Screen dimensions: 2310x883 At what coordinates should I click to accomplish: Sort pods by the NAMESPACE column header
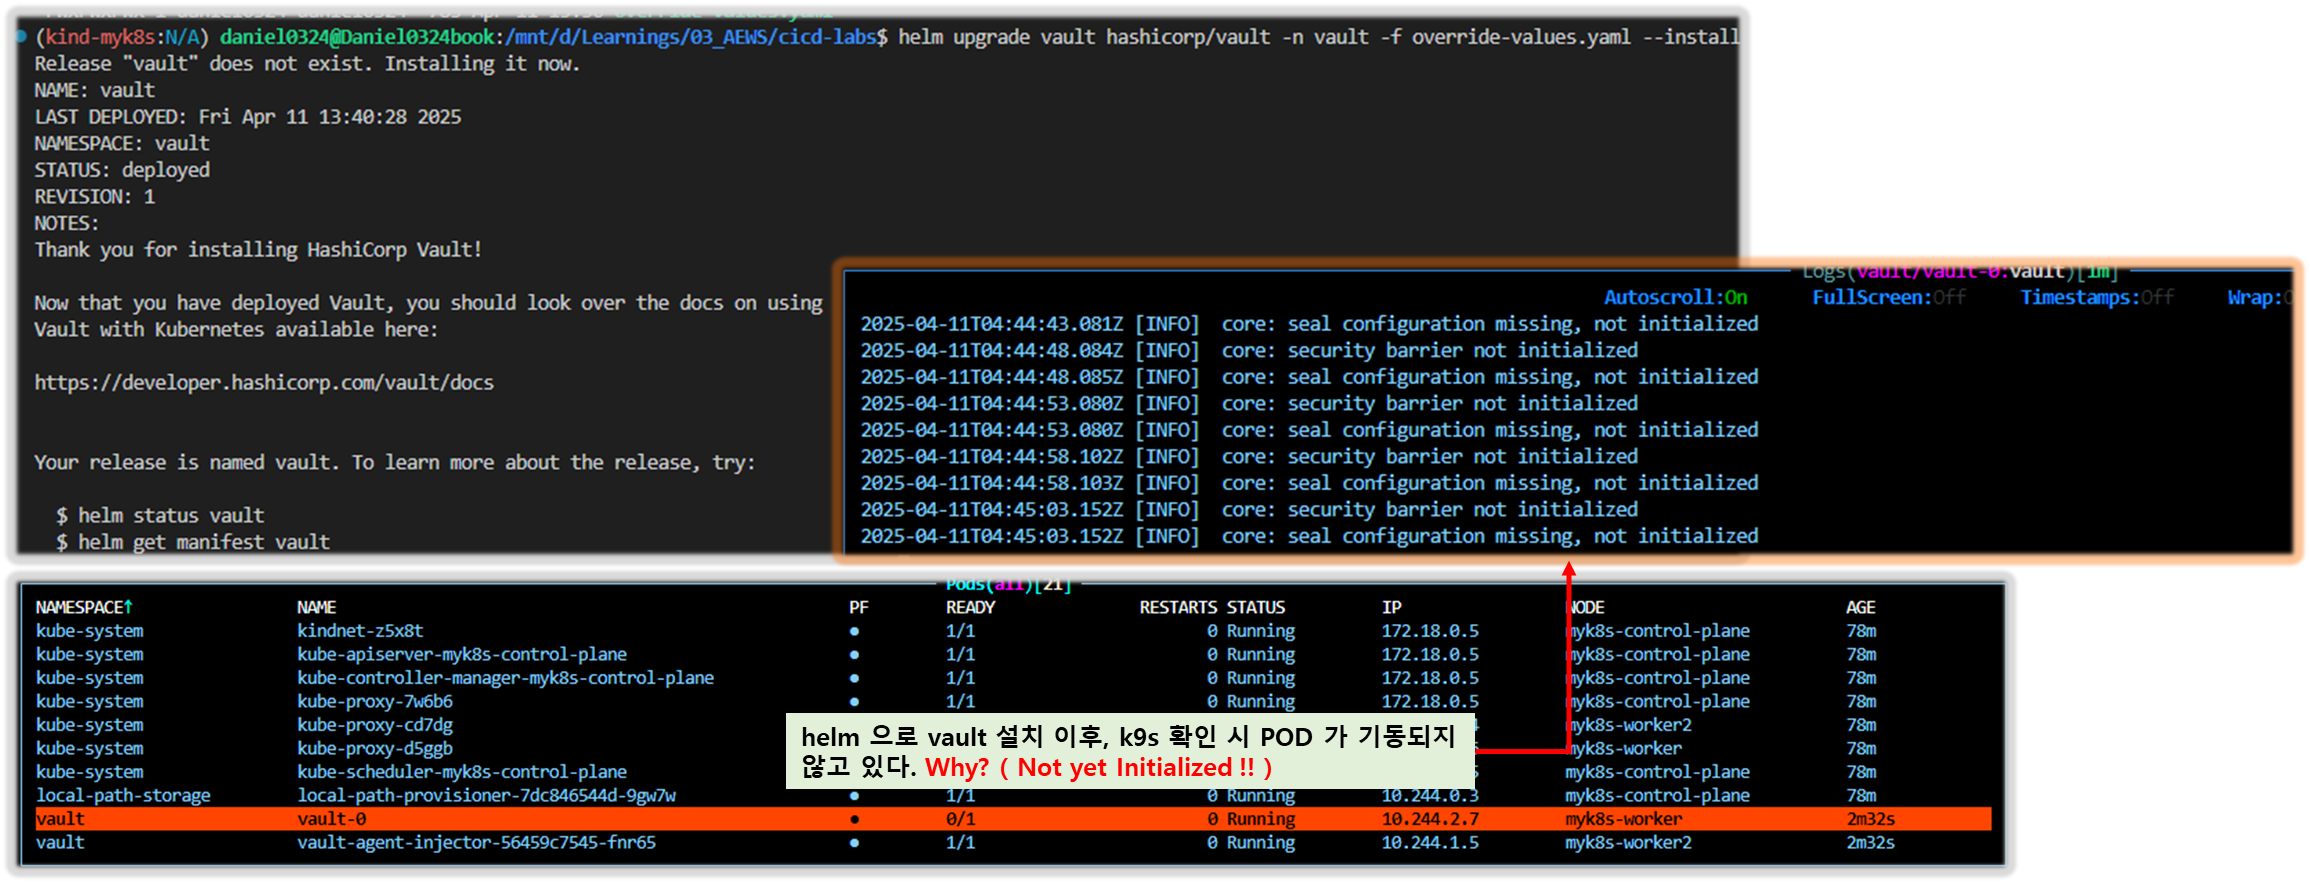point(84,607)
